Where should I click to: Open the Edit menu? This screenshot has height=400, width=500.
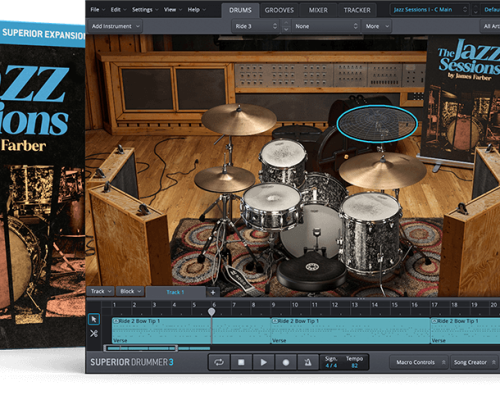118,10
